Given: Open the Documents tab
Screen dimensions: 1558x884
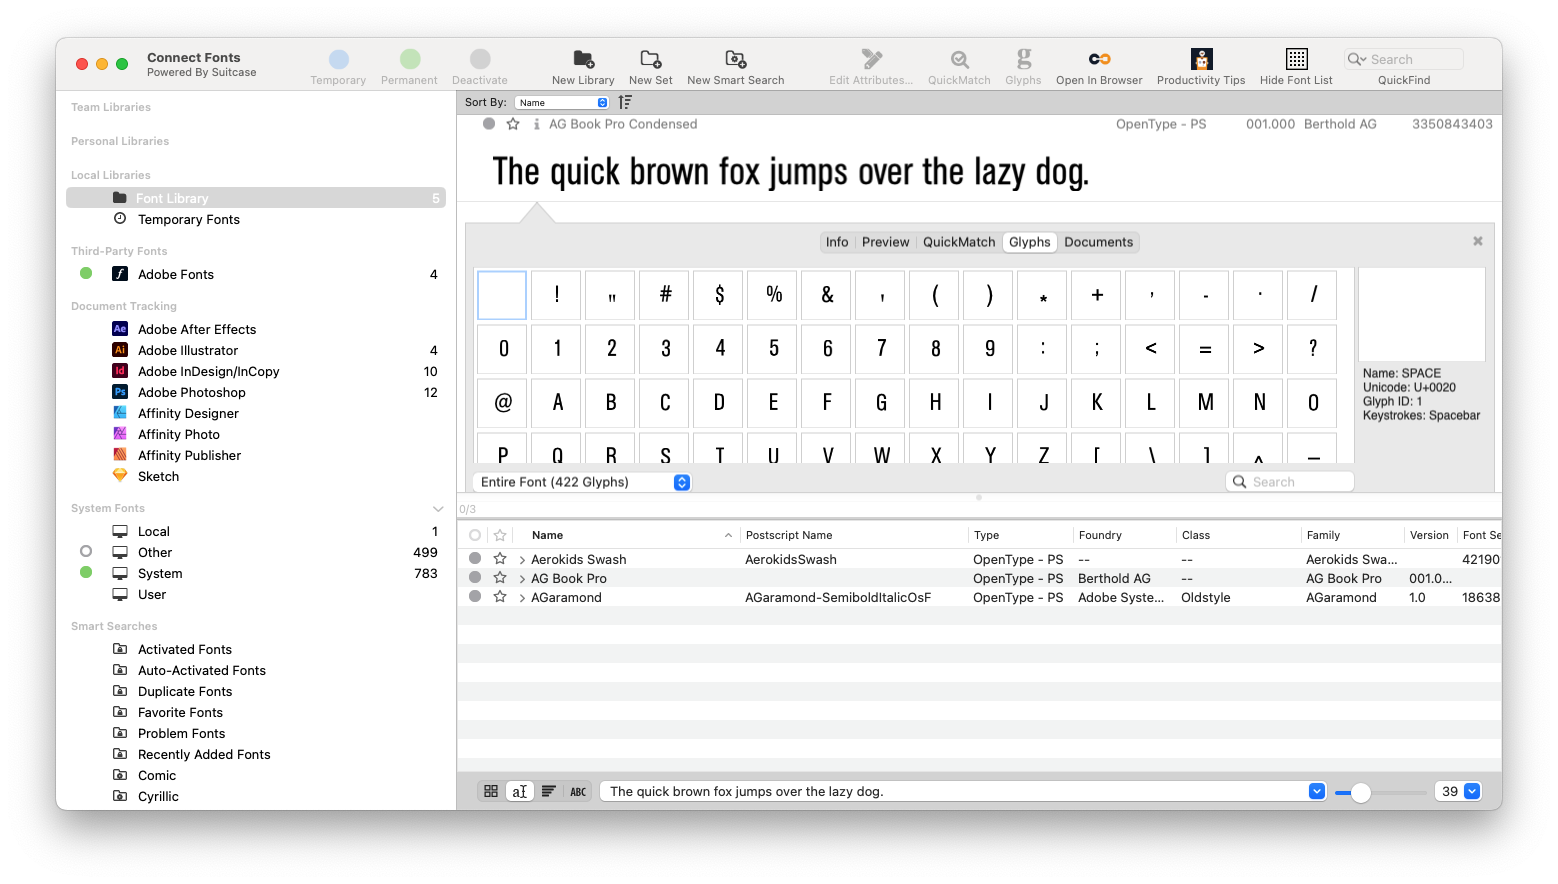Looking at the screenshot, I should [1098, 242].
